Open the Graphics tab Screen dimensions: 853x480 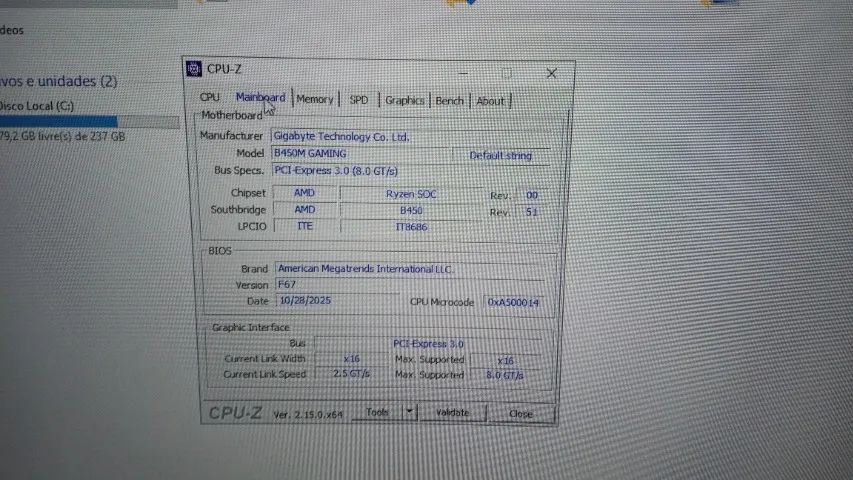click(x=404, y=100)
